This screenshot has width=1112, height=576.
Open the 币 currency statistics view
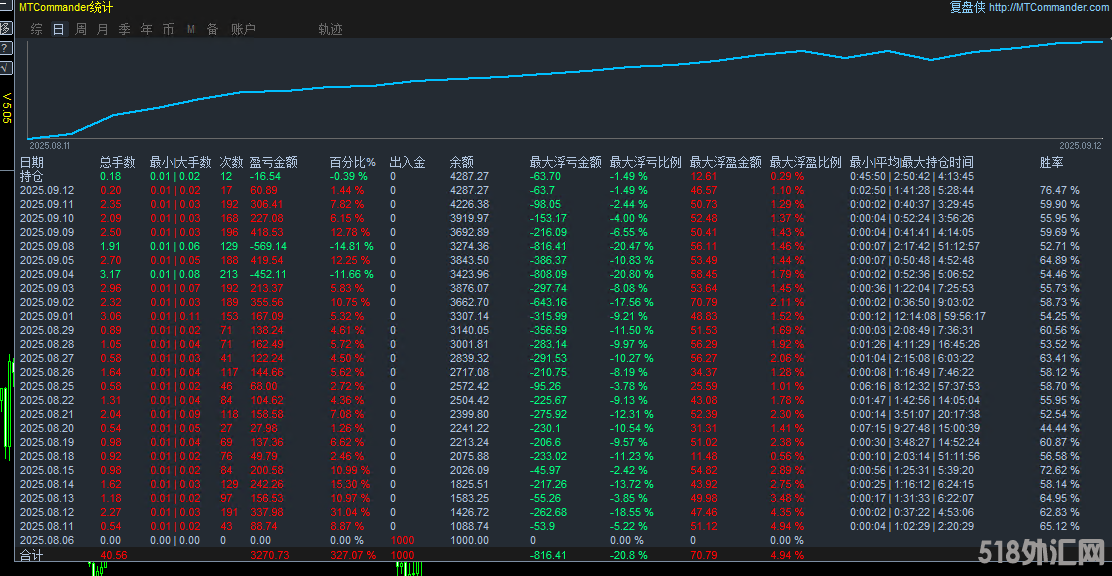[167, 29]
